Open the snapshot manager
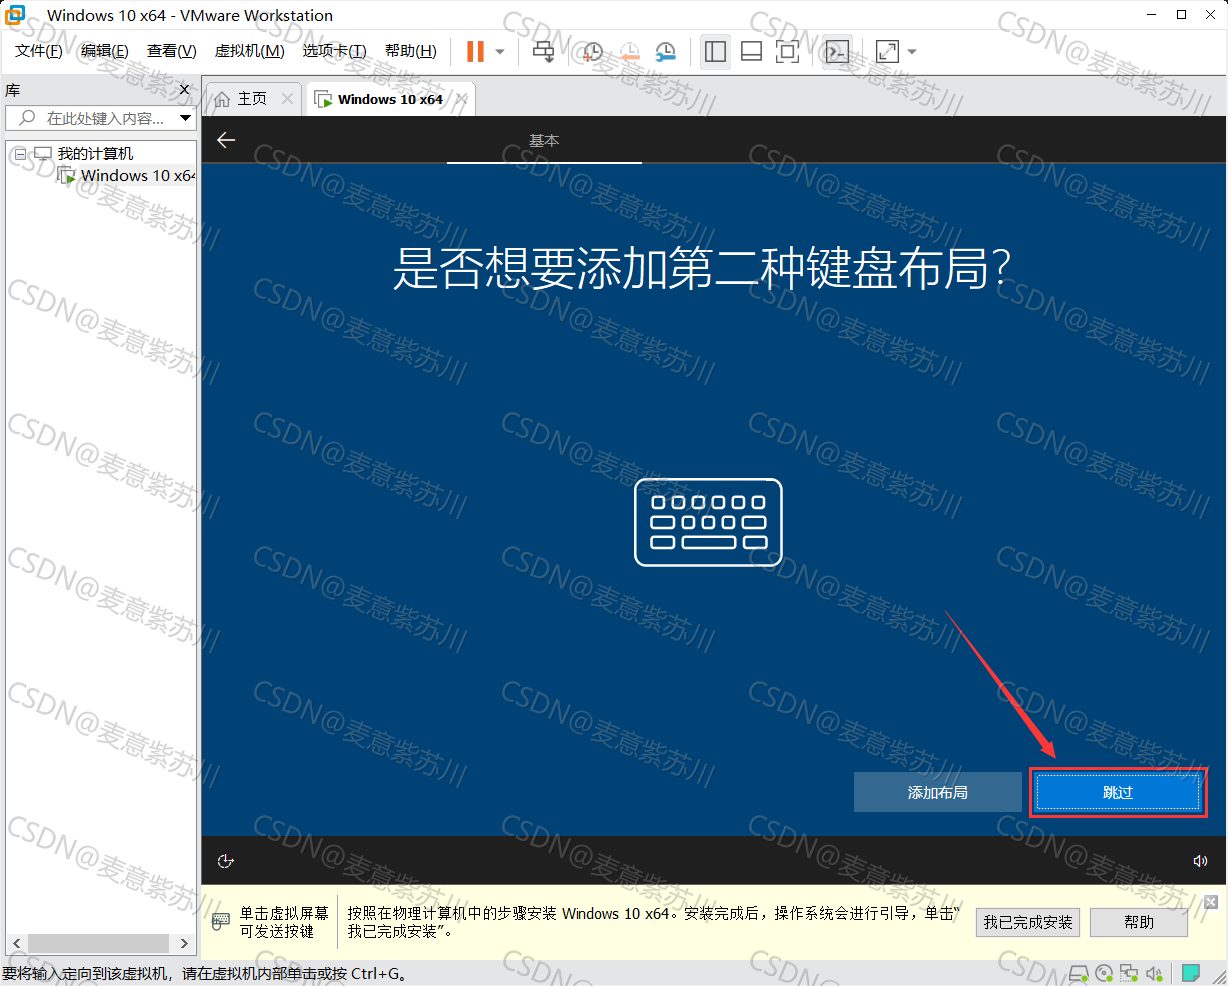This screenshot has width=1228, height=986. [666, 52]
